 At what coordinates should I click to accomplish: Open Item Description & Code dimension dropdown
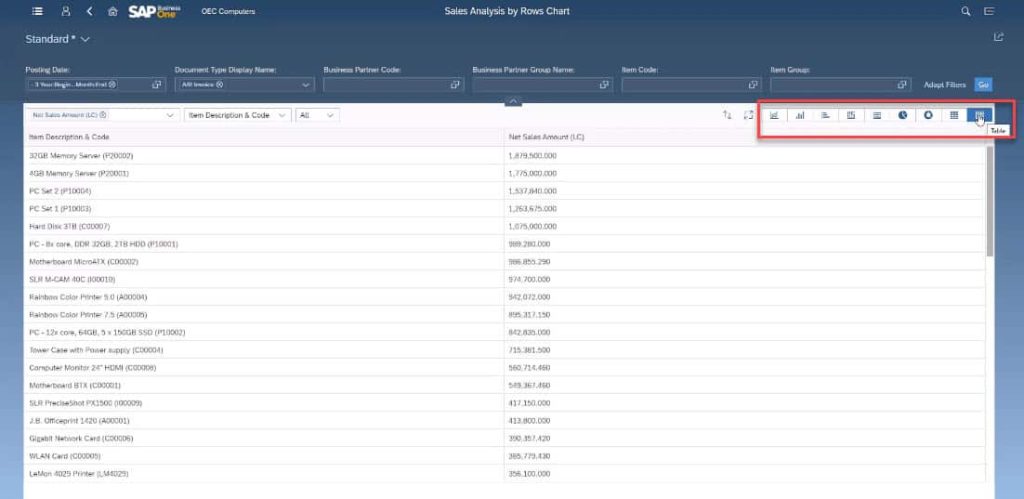click(282, 115)
